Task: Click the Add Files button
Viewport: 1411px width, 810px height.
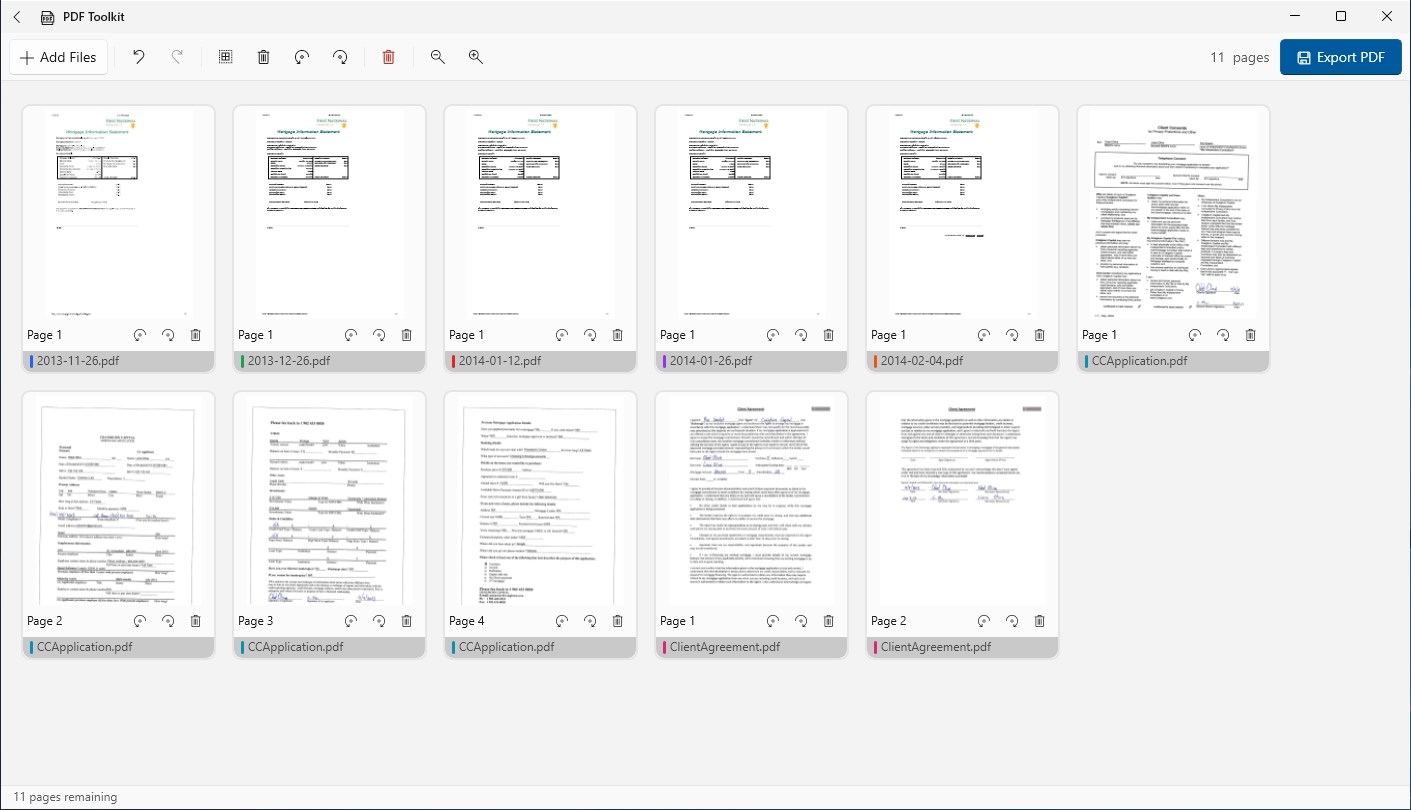Action: click(58, 57)
